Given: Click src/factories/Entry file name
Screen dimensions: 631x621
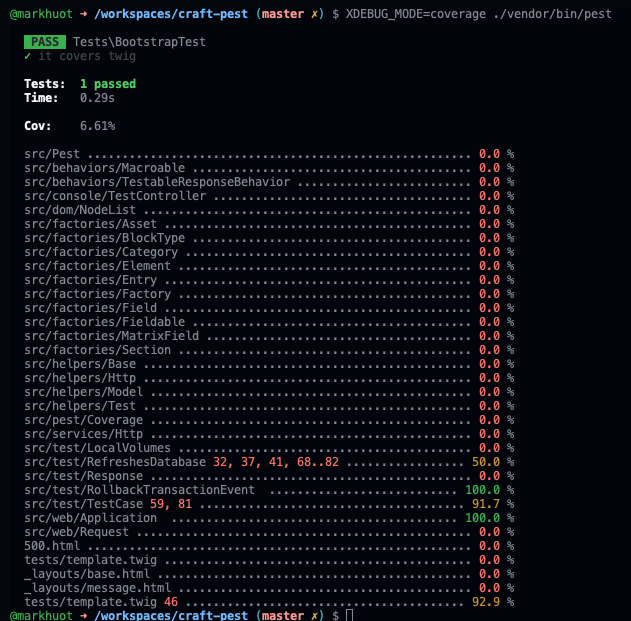Looking at the screenshot, I should tap(91, 280).
